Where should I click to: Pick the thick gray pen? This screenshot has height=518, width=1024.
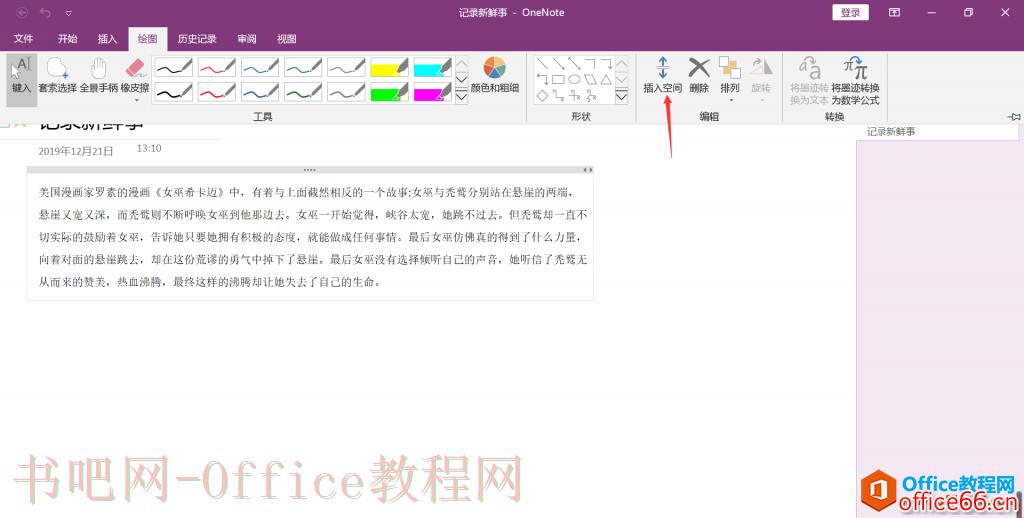point(346,91)
